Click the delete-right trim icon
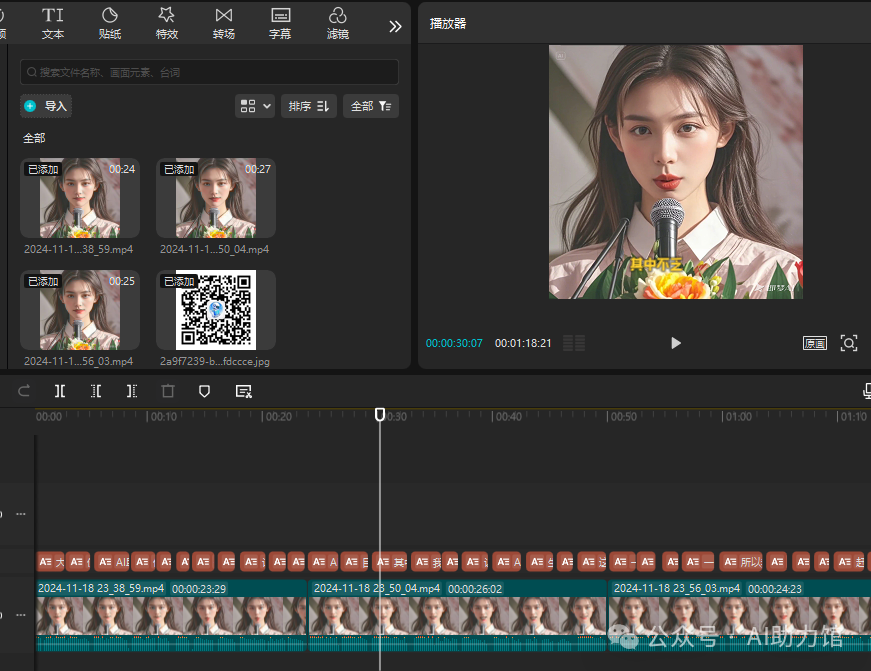This screenshot has height=671, width=871. (132, 391)
